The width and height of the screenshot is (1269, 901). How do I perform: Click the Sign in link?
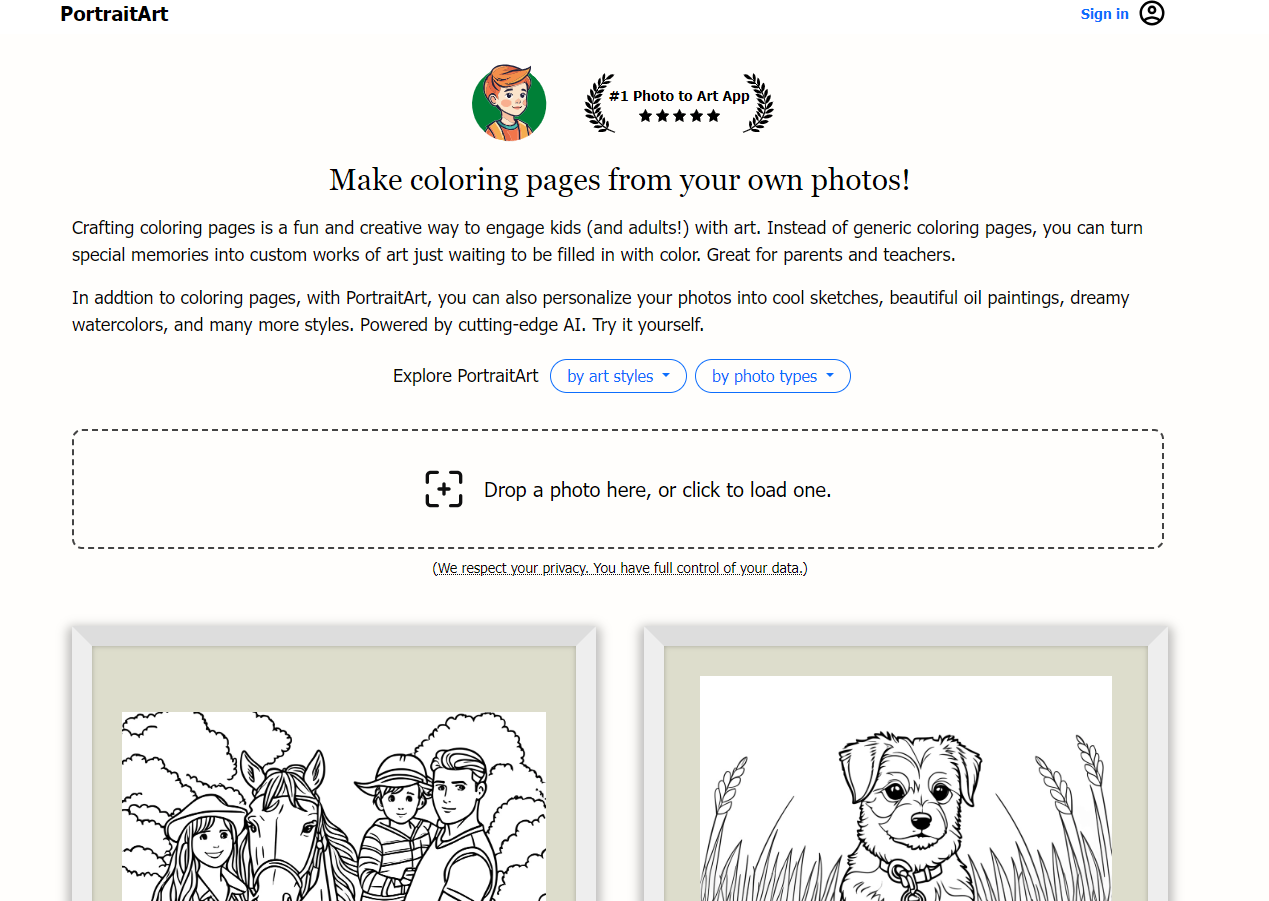point(1104,14)
